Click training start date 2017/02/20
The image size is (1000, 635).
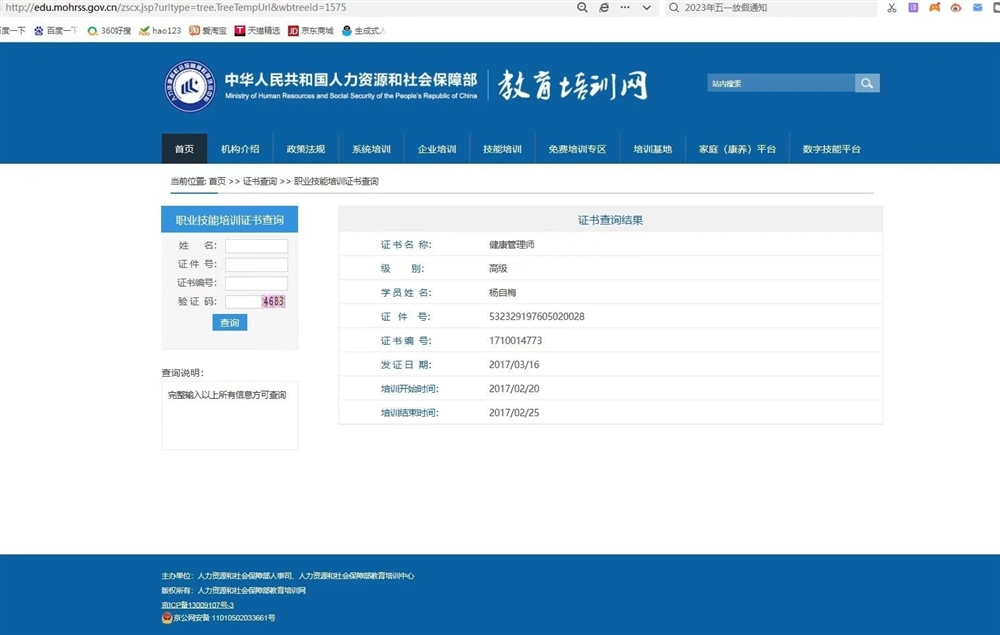point(514,388)
